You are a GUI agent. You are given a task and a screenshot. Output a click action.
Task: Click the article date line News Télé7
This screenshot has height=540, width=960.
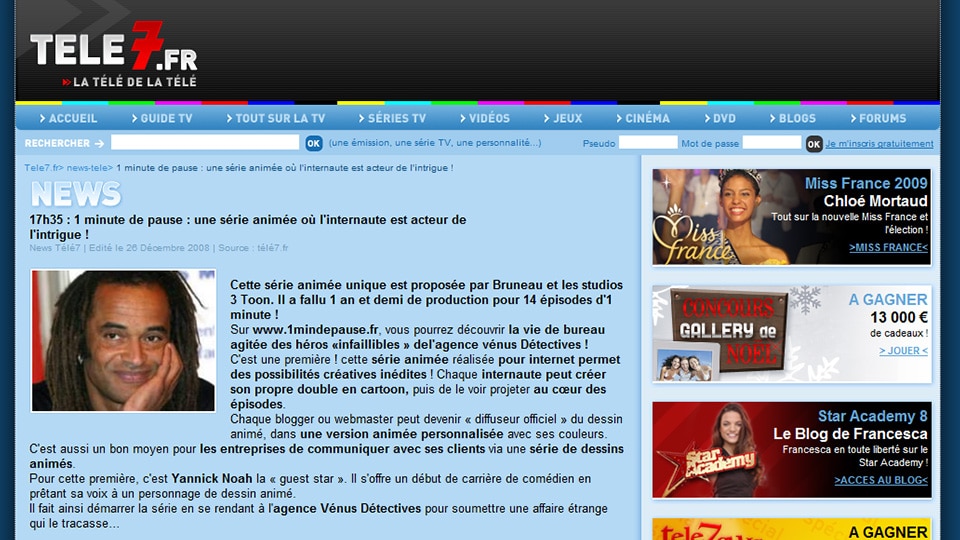[159, 248]
